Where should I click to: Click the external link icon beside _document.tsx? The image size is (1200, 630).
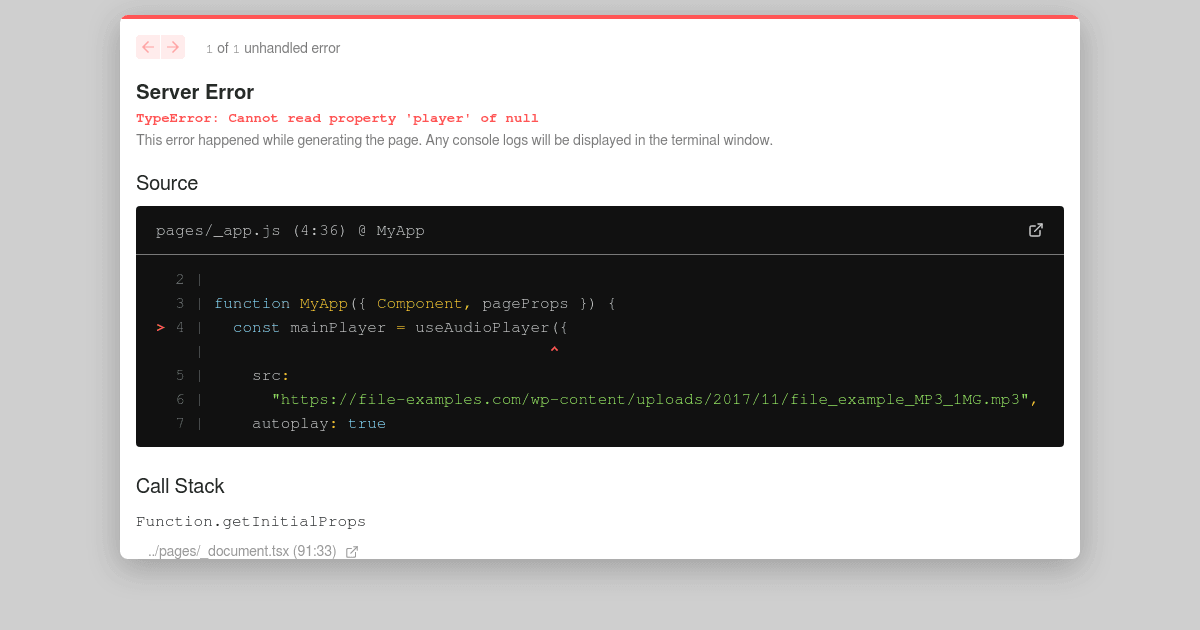coord(351,550)
